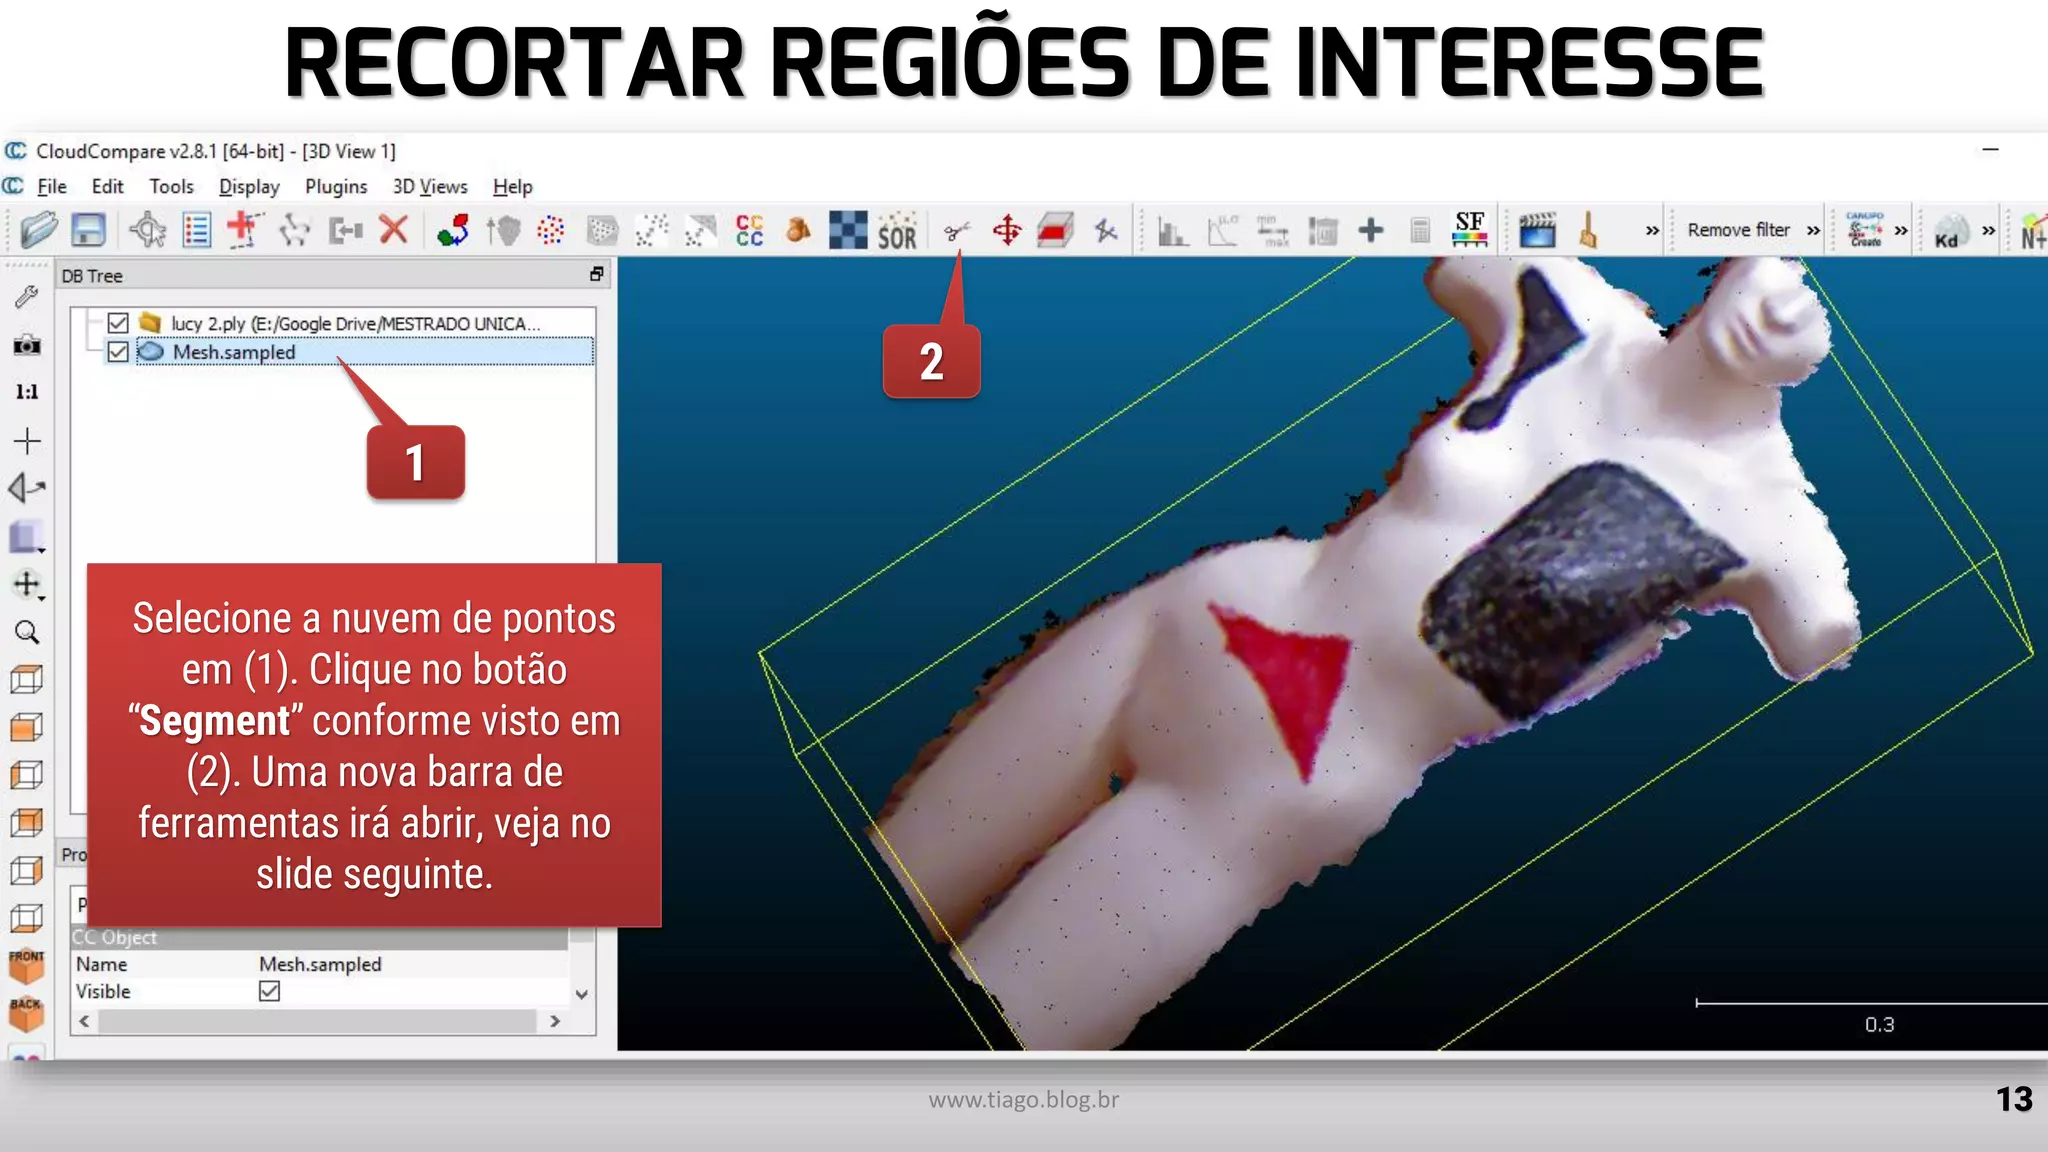This screenshot has height=1152, width=2048.
Task: Click the primitive factory shapes icon
Action: 798,230
